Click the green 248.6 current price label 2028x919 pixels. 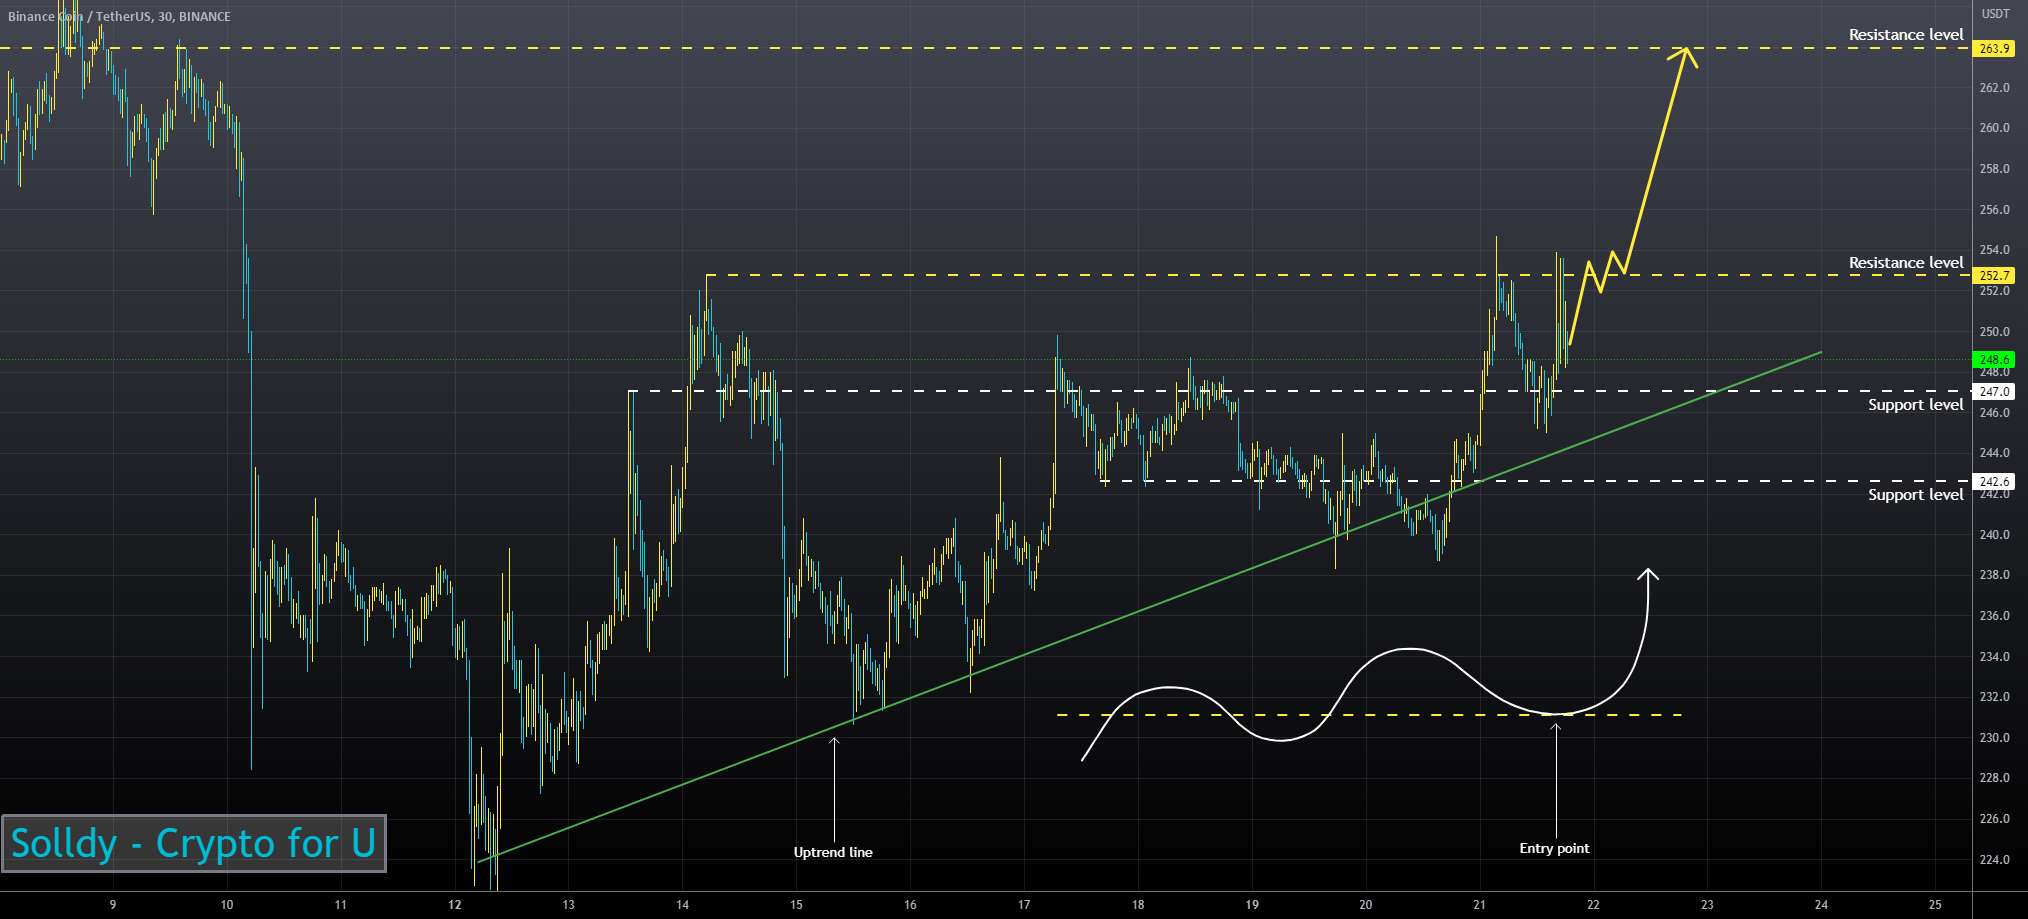pos(1993,360)
